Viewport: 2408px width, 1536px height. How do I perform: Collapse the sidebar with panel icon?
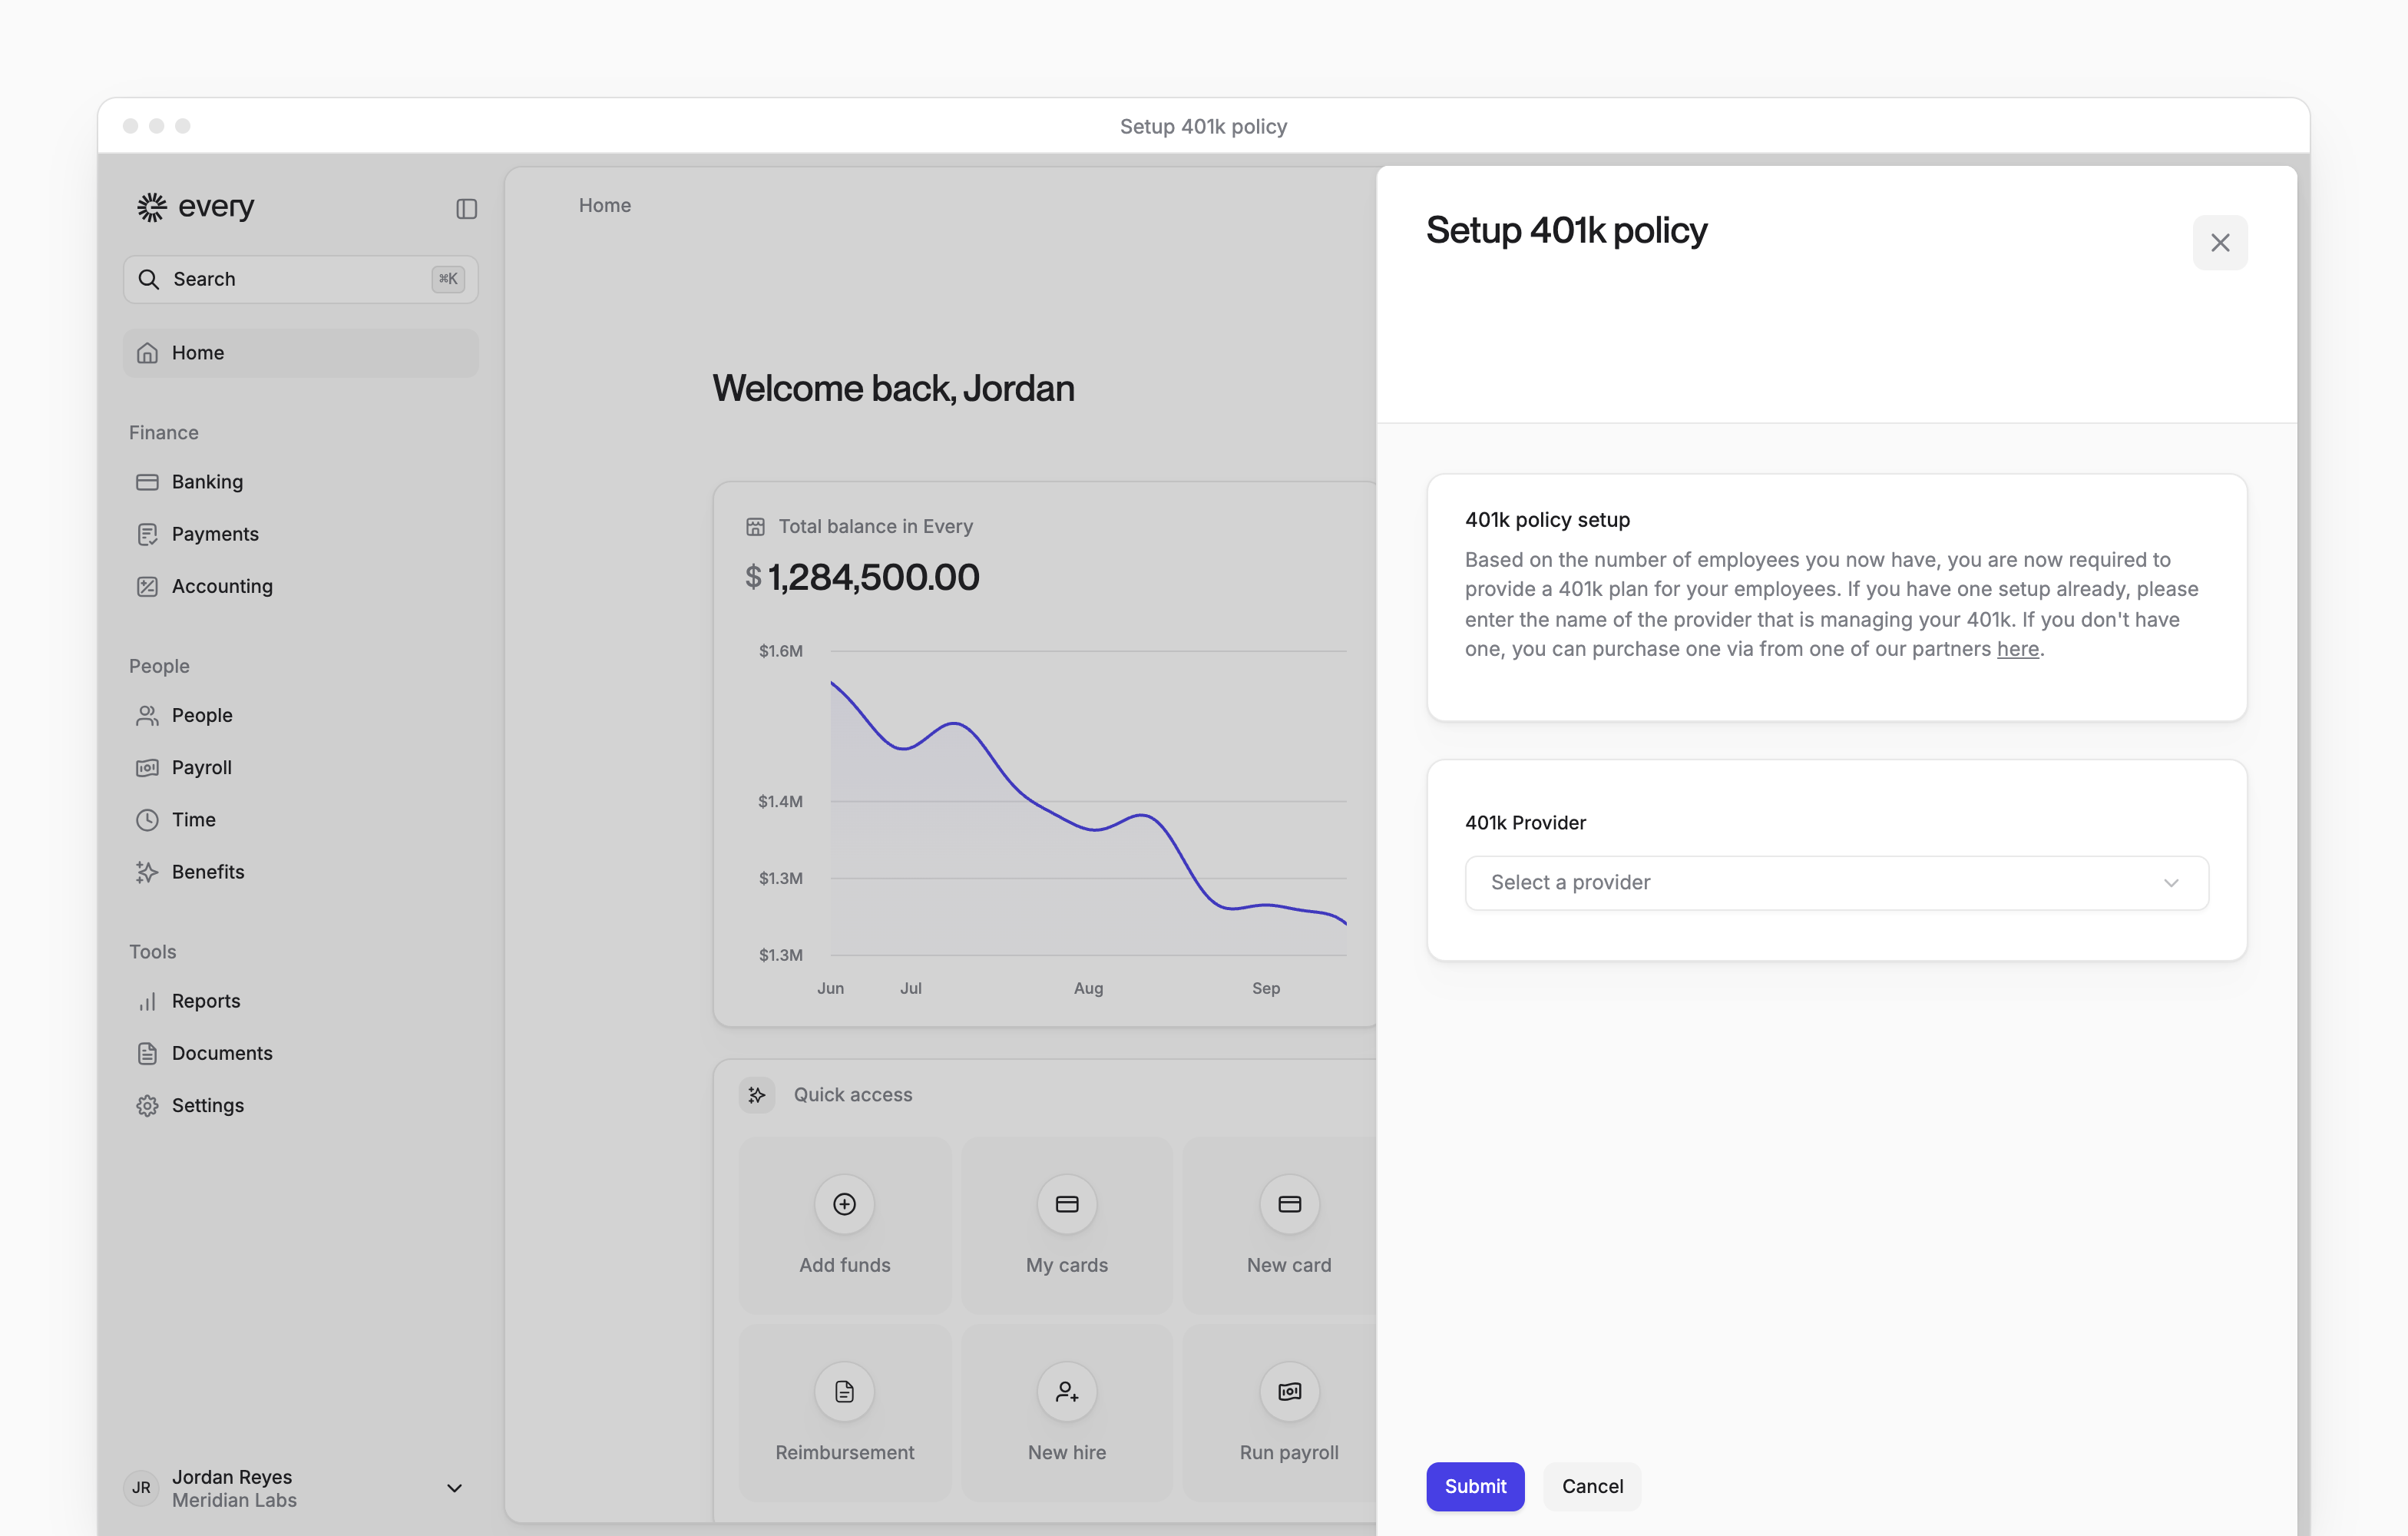466,208
